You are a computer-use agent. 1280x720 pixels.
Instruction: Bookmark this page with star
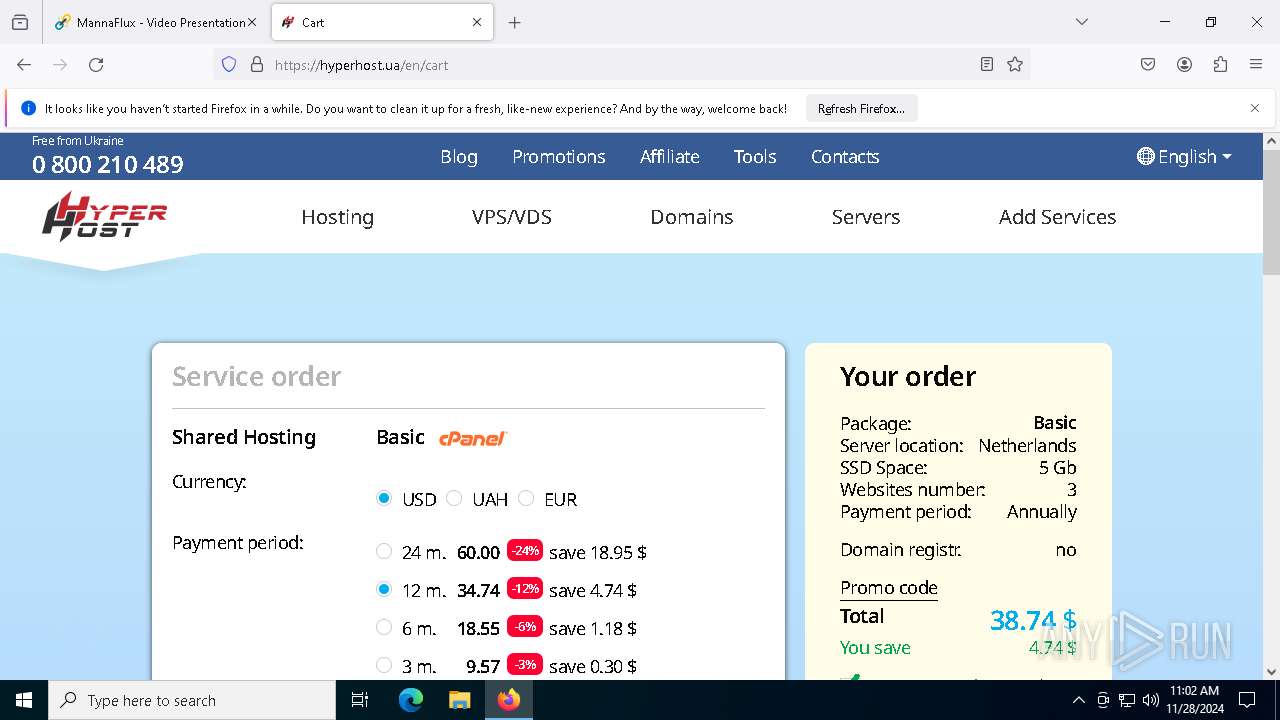(1015, 64)
